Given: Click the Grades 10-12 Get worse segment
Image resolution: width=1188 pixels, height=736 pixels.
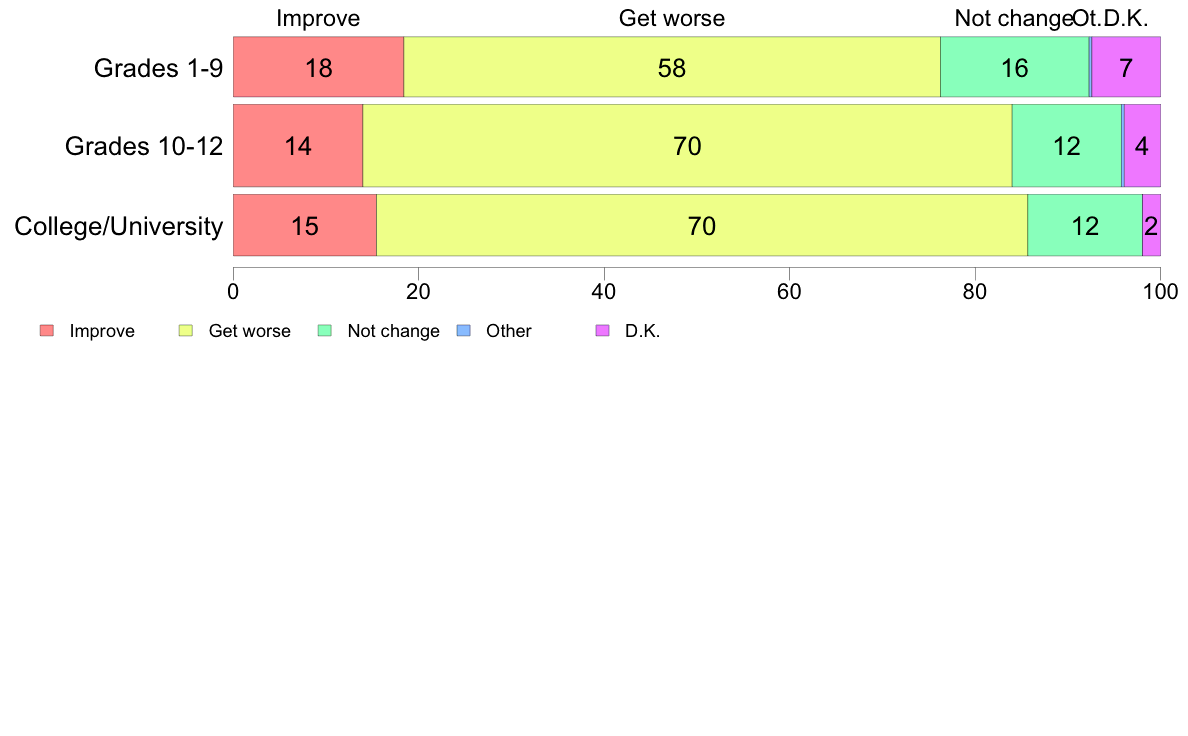Looking at the screenshot, I should pos(687,146).
